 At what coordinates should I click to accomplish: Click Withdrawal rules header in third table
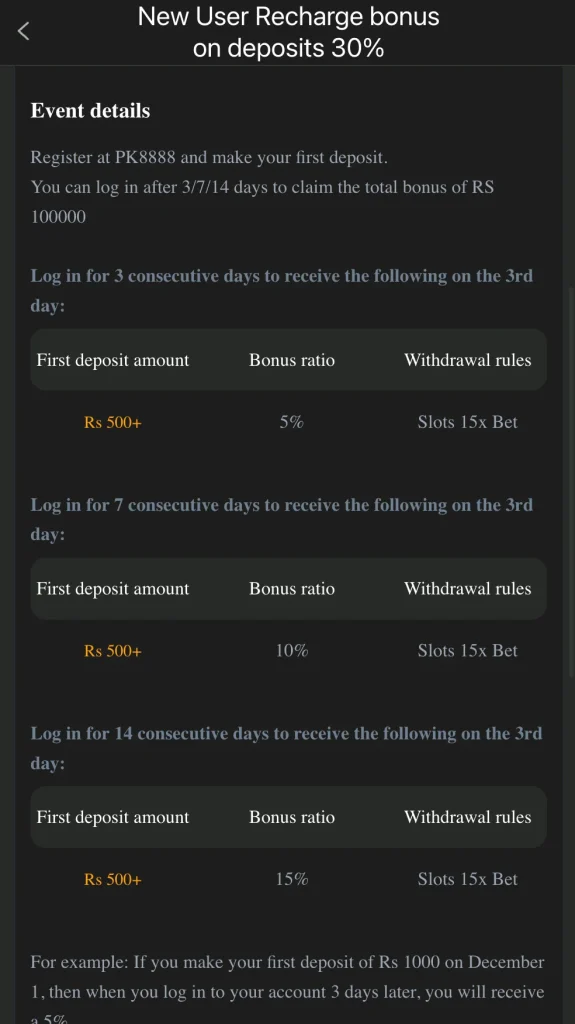468,817
